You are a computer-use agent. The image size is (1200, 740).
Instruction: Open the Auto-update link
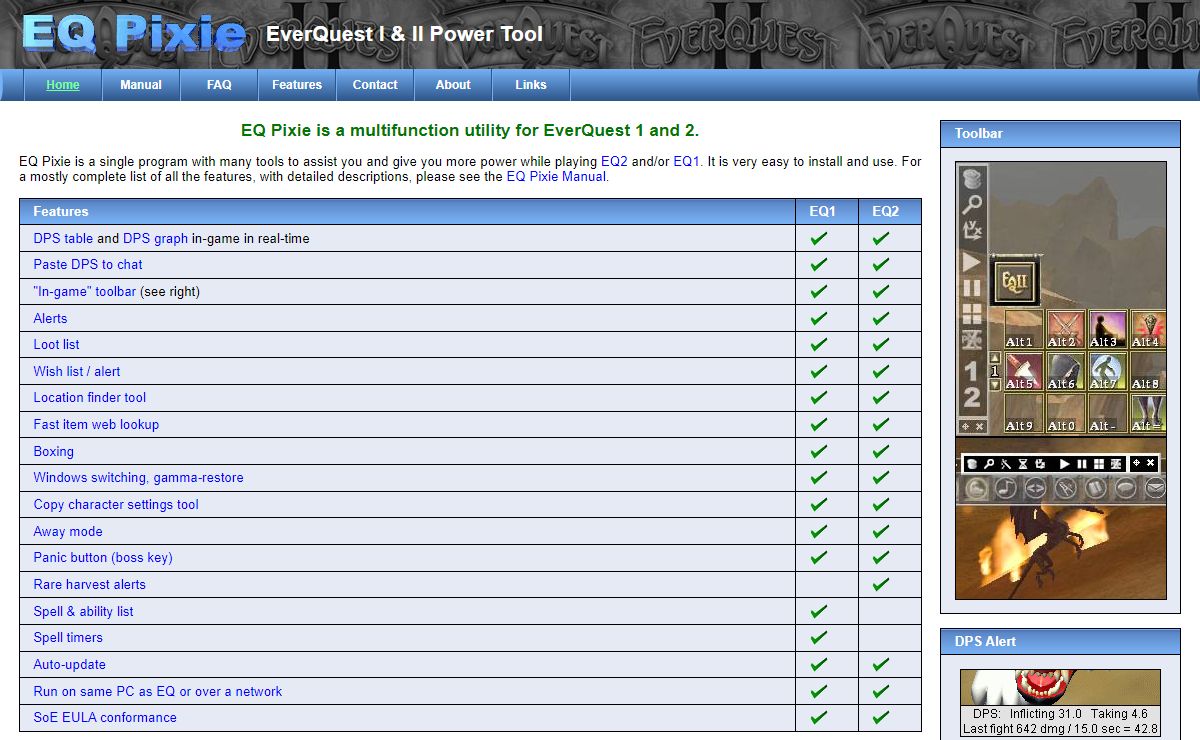(x=69, y=664)
